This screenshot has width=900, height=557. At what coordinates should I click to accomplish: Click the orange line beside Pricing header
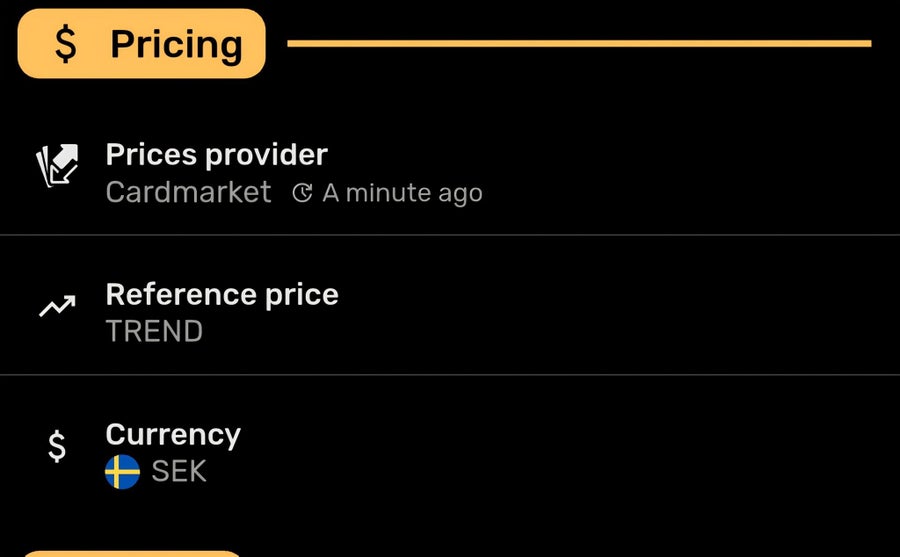pyautogui.click(x=579, y=44)
